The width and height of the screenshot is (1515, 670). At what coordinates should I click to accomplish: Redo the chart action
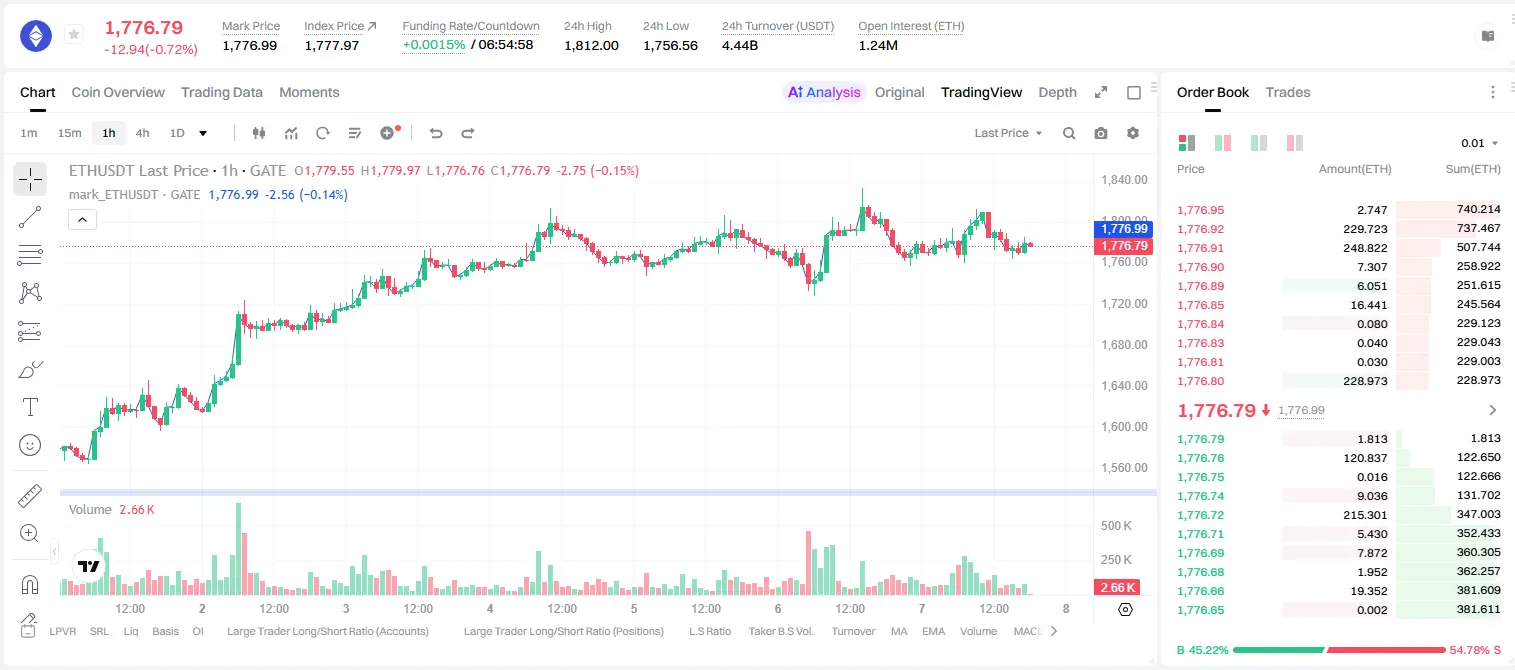[x=467, y=133]
